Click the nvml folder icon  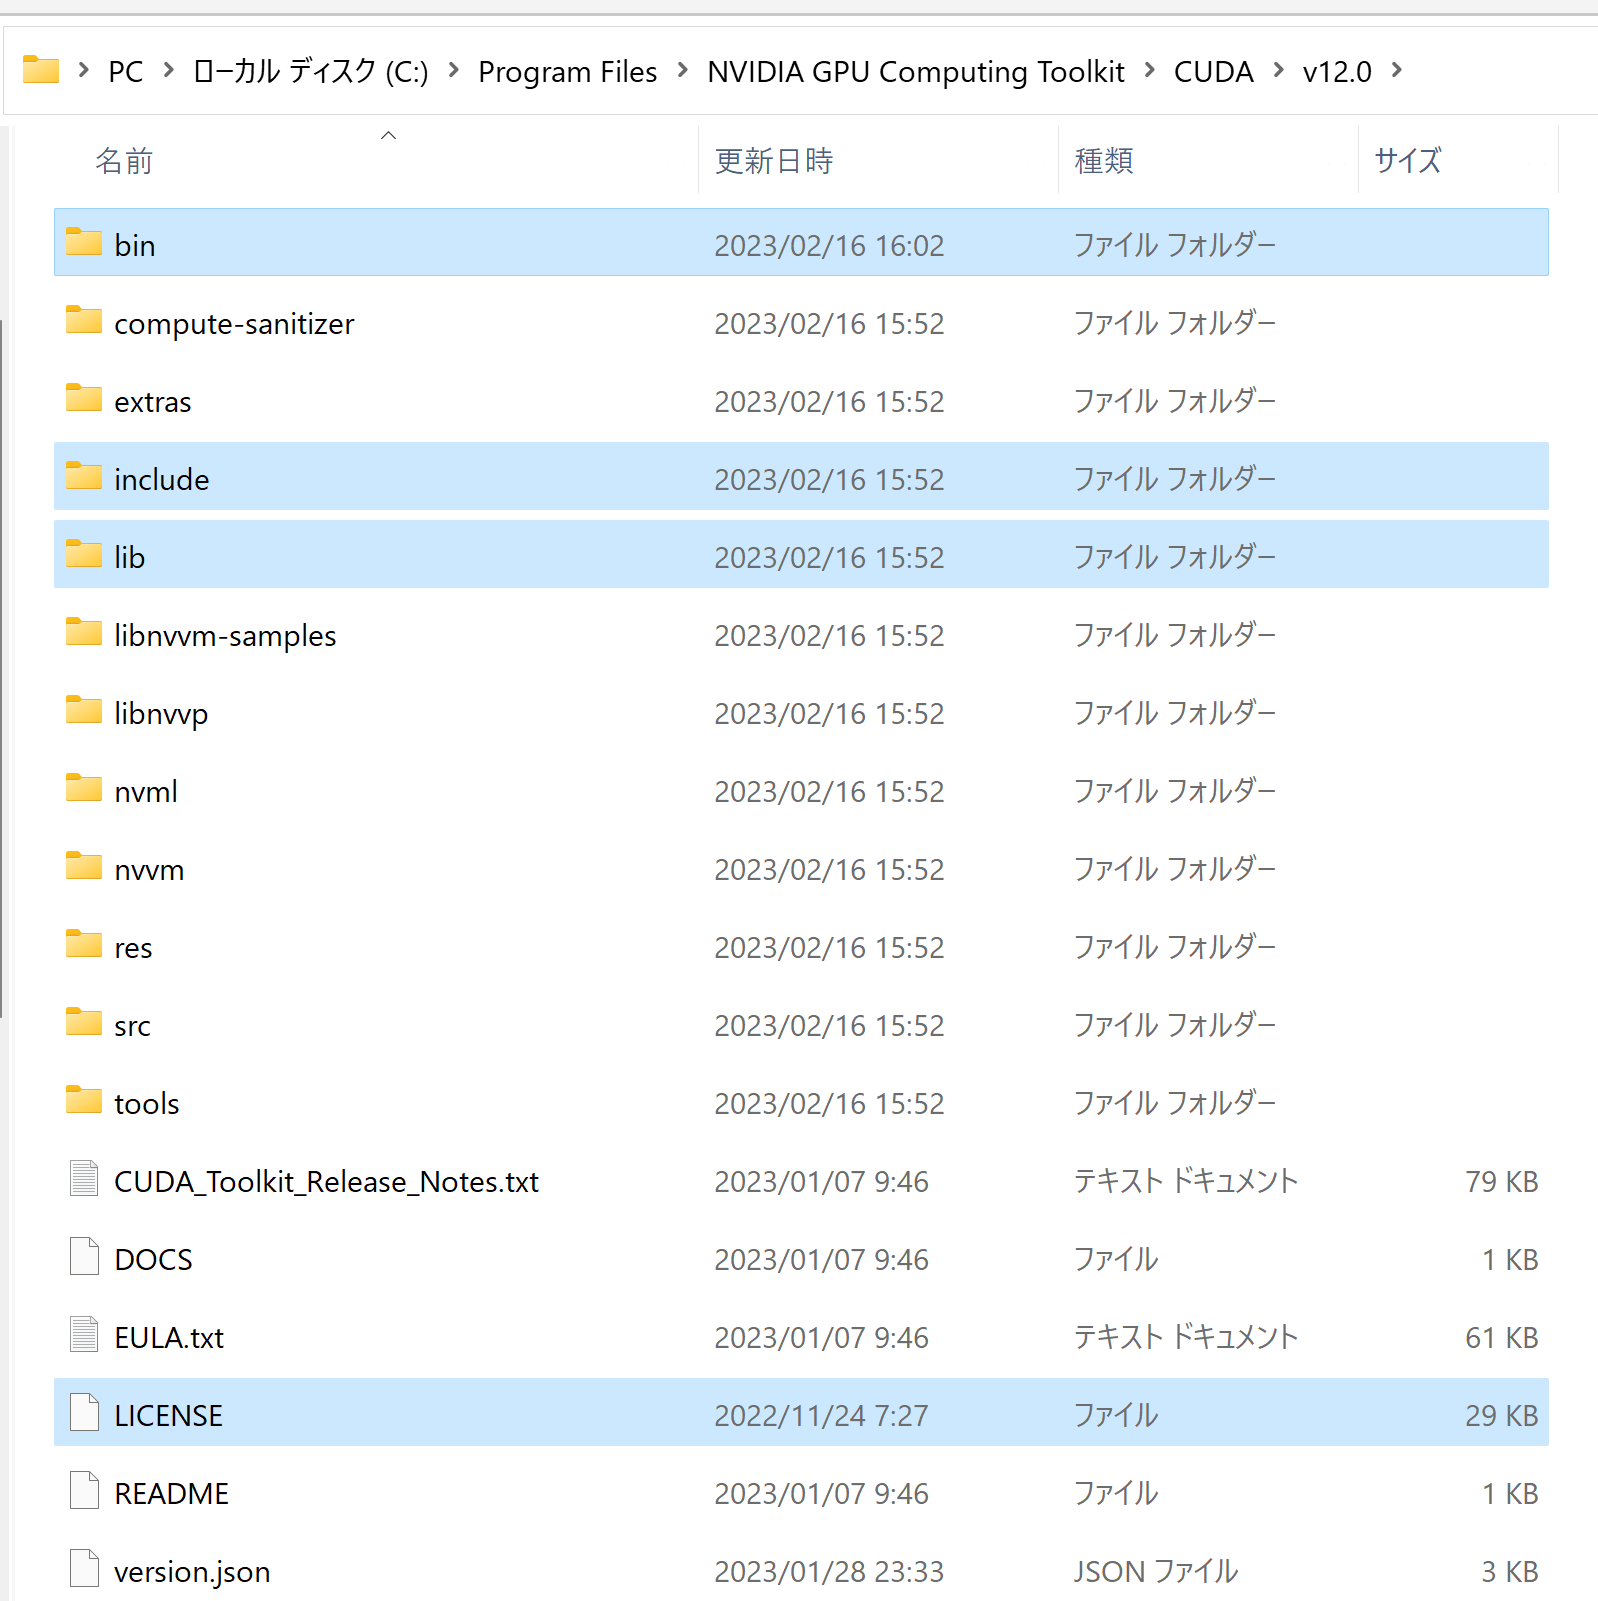coord(84,788)
